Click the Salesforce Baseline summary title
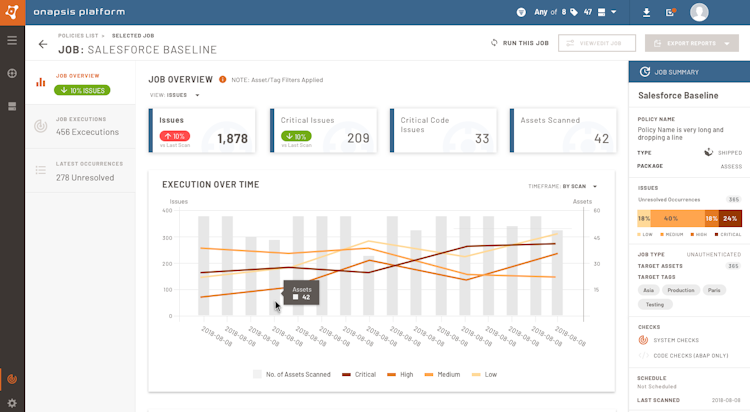Screen dimensions: 750x412 (678, 95)
